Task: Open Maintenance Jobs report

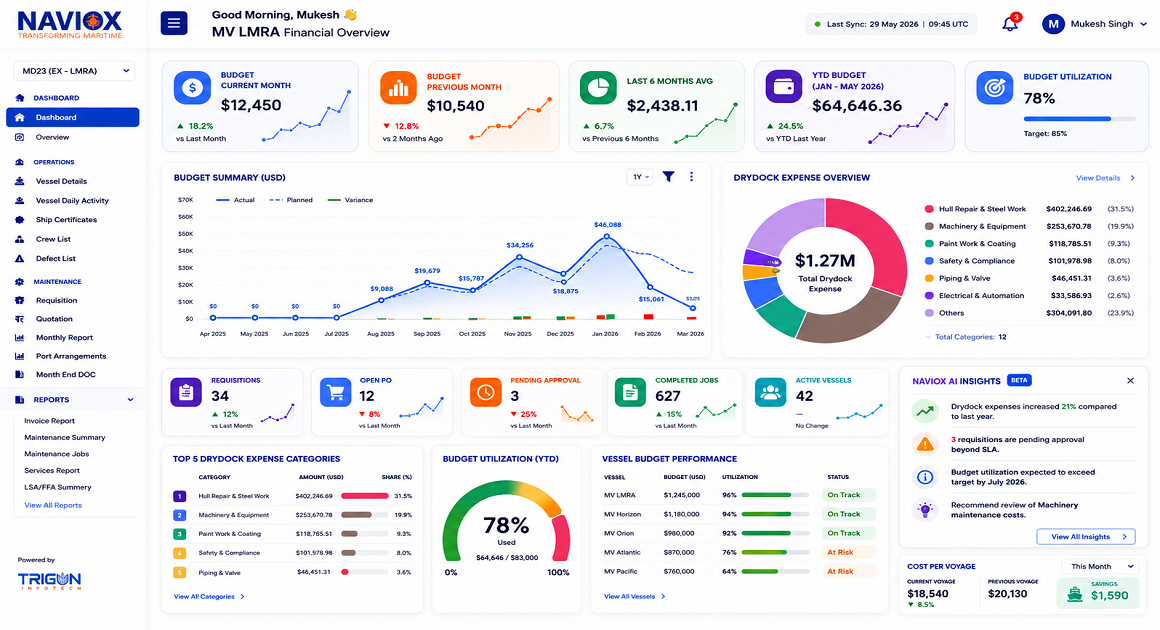Action: (56, 454)
